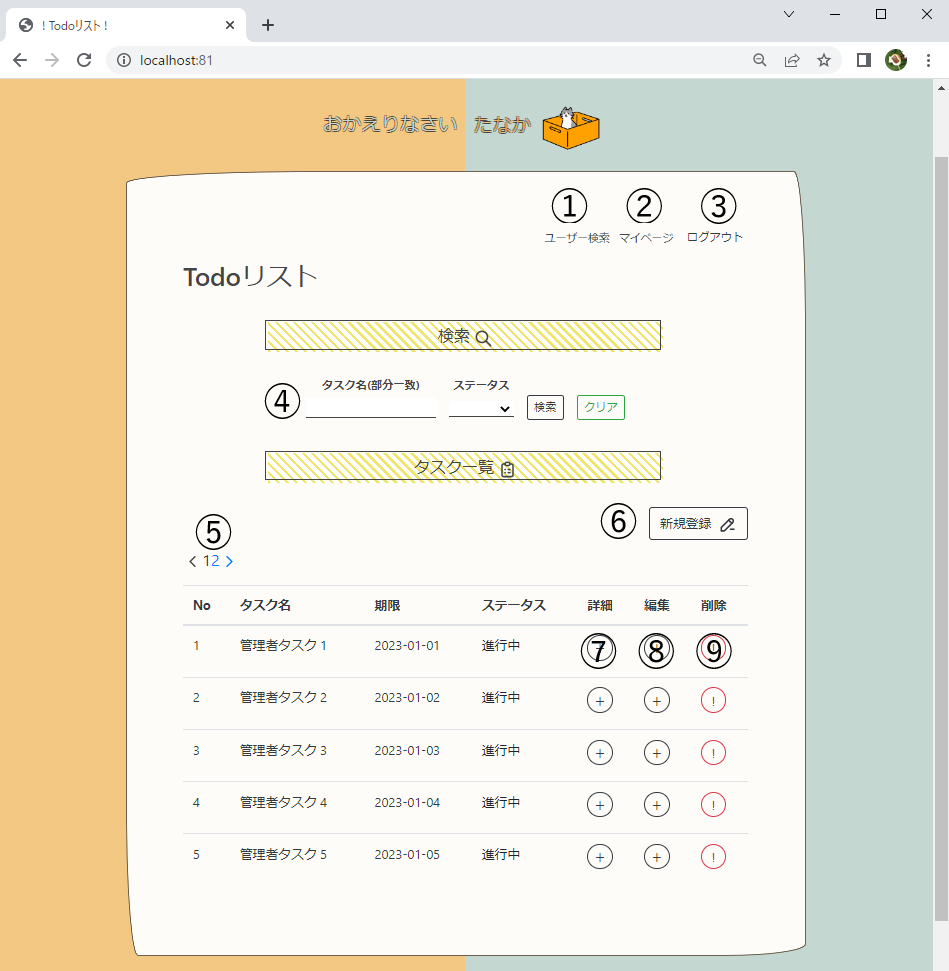This screenshot has width=949, height=971.
Task: Focus the タスク名(部分一致) input field
Action: [x=370, y=407]
